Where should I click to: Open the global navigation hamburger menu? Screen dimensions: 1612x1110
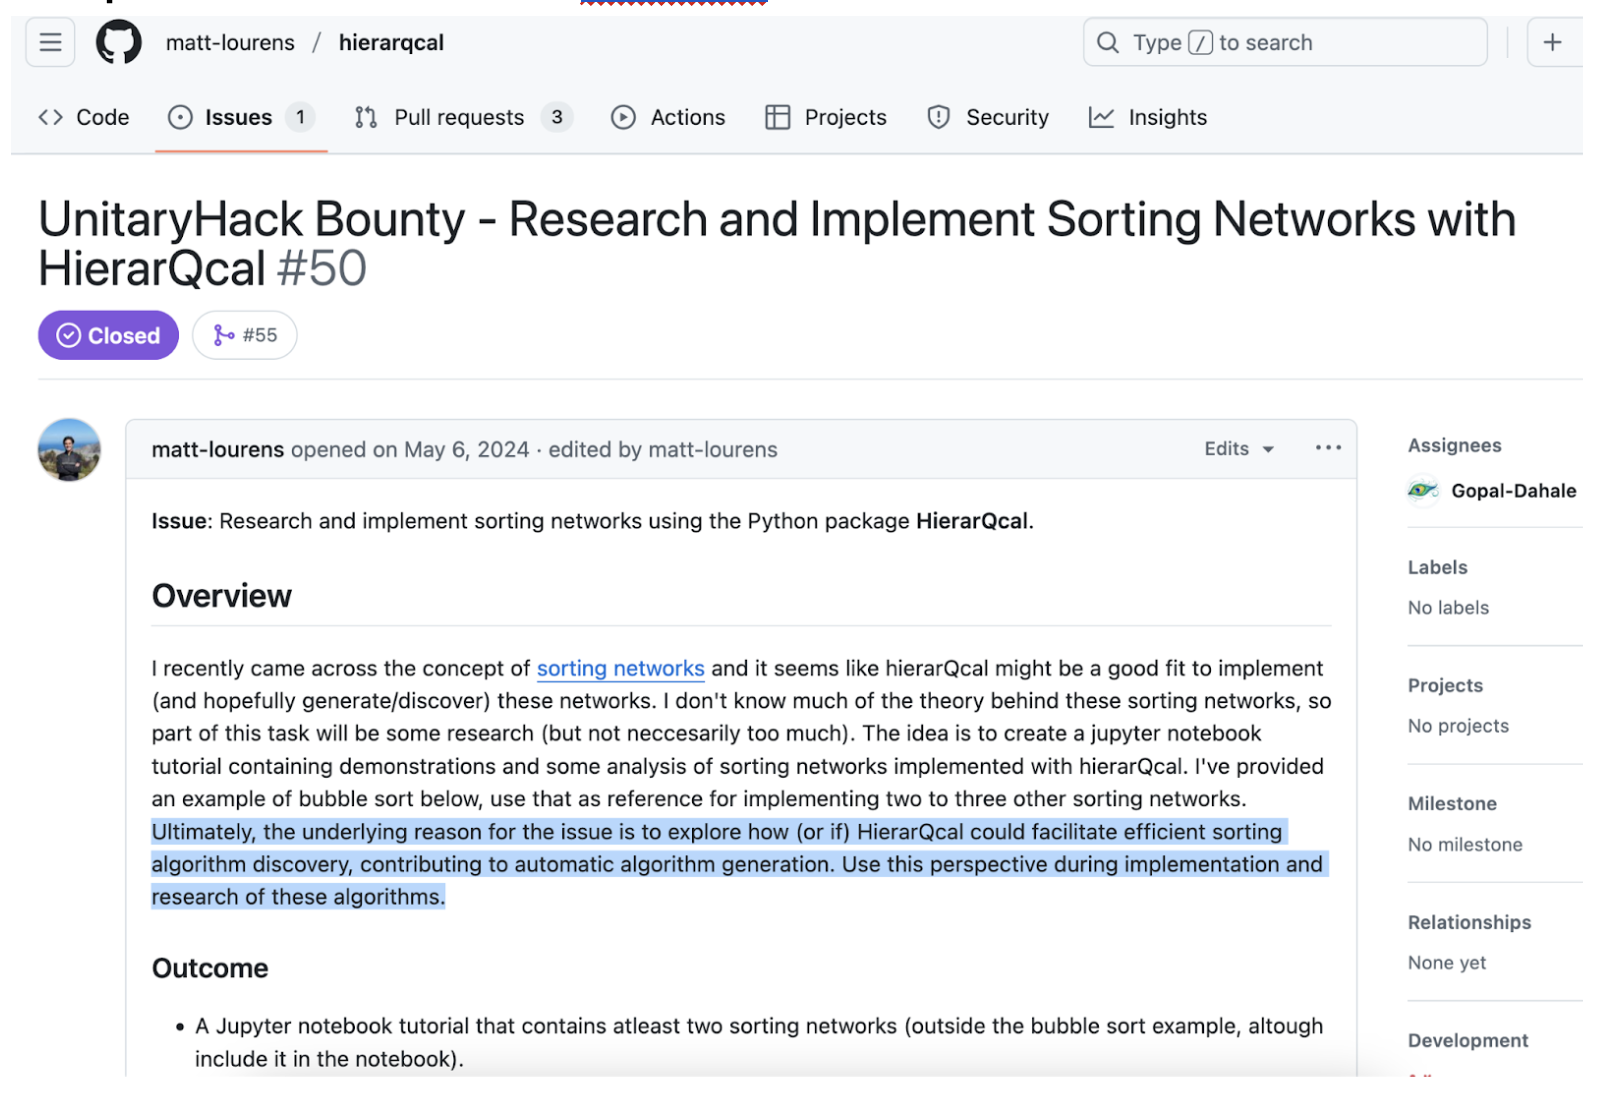tap(49, 42)
